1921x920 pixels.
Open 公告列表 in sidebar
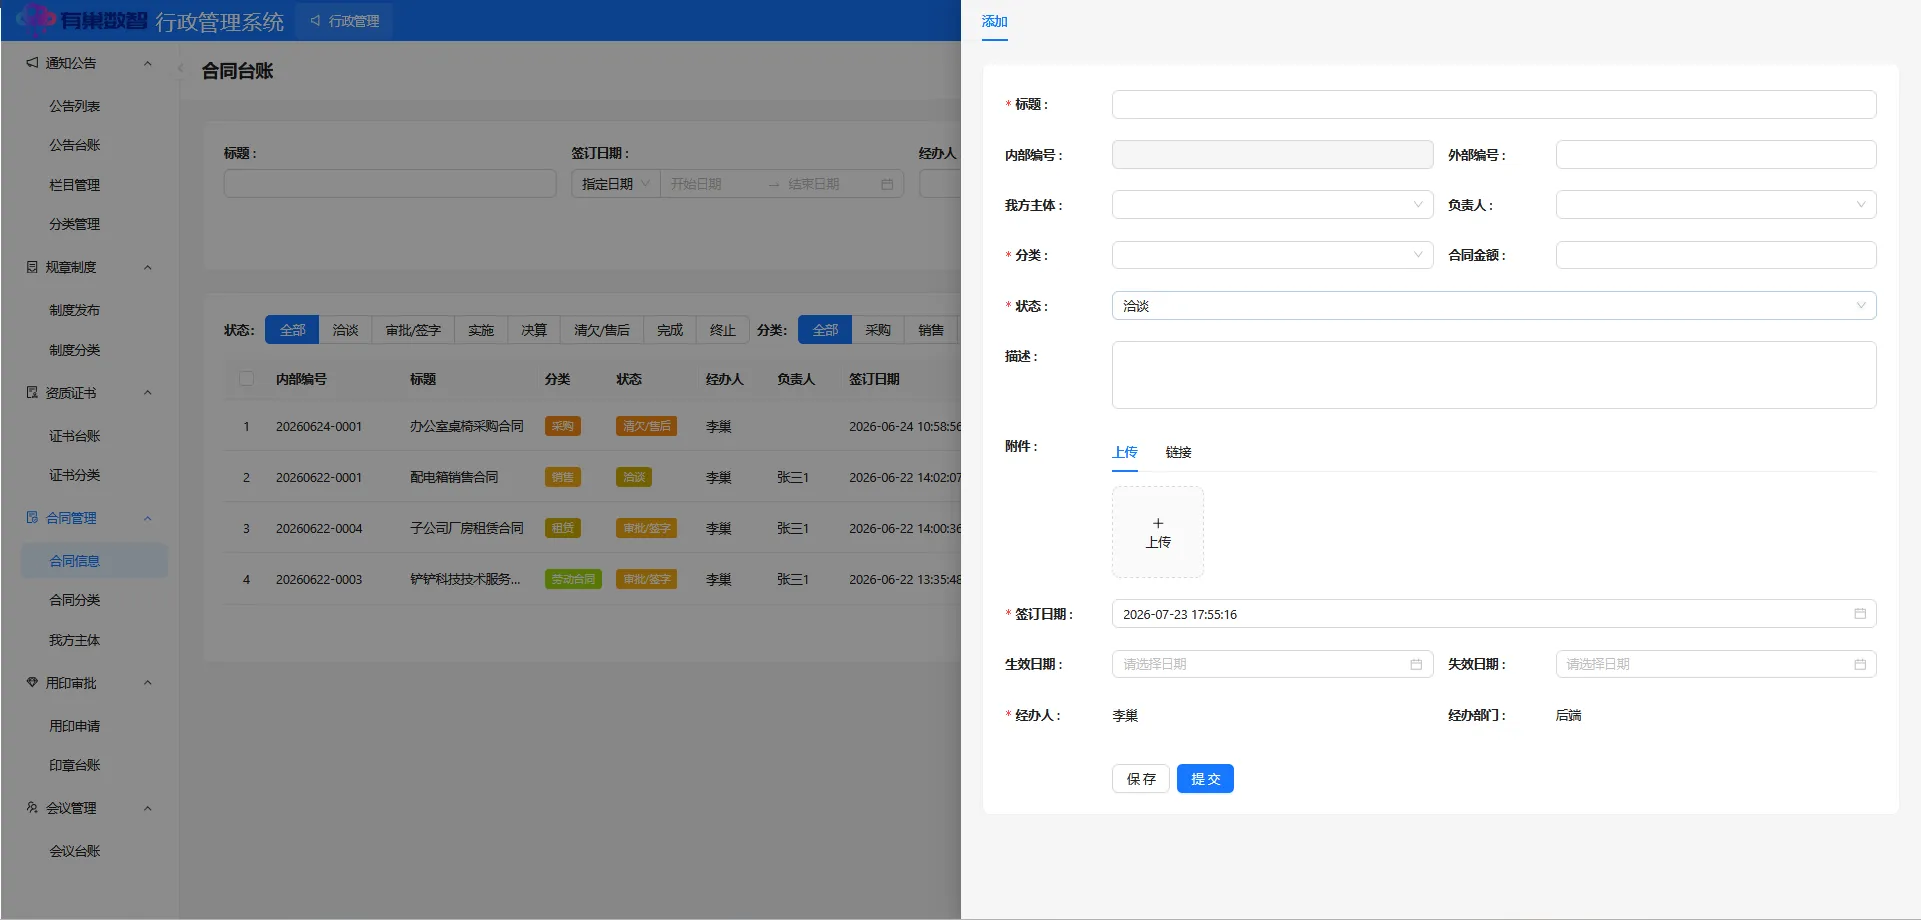[75, 106]
